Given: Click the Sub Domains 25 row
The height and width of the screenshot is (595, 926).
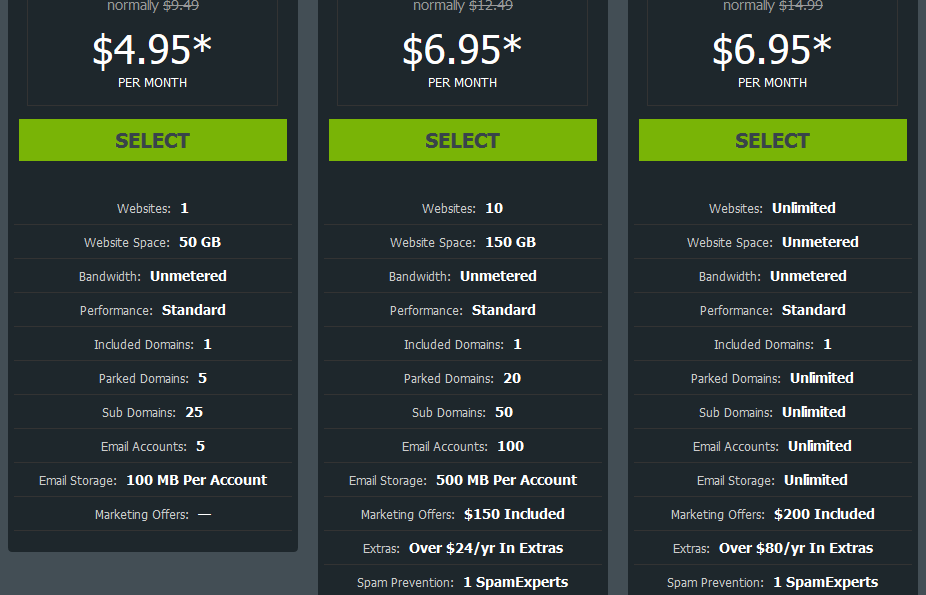Looking at the screenshot, I should (153, 412).
